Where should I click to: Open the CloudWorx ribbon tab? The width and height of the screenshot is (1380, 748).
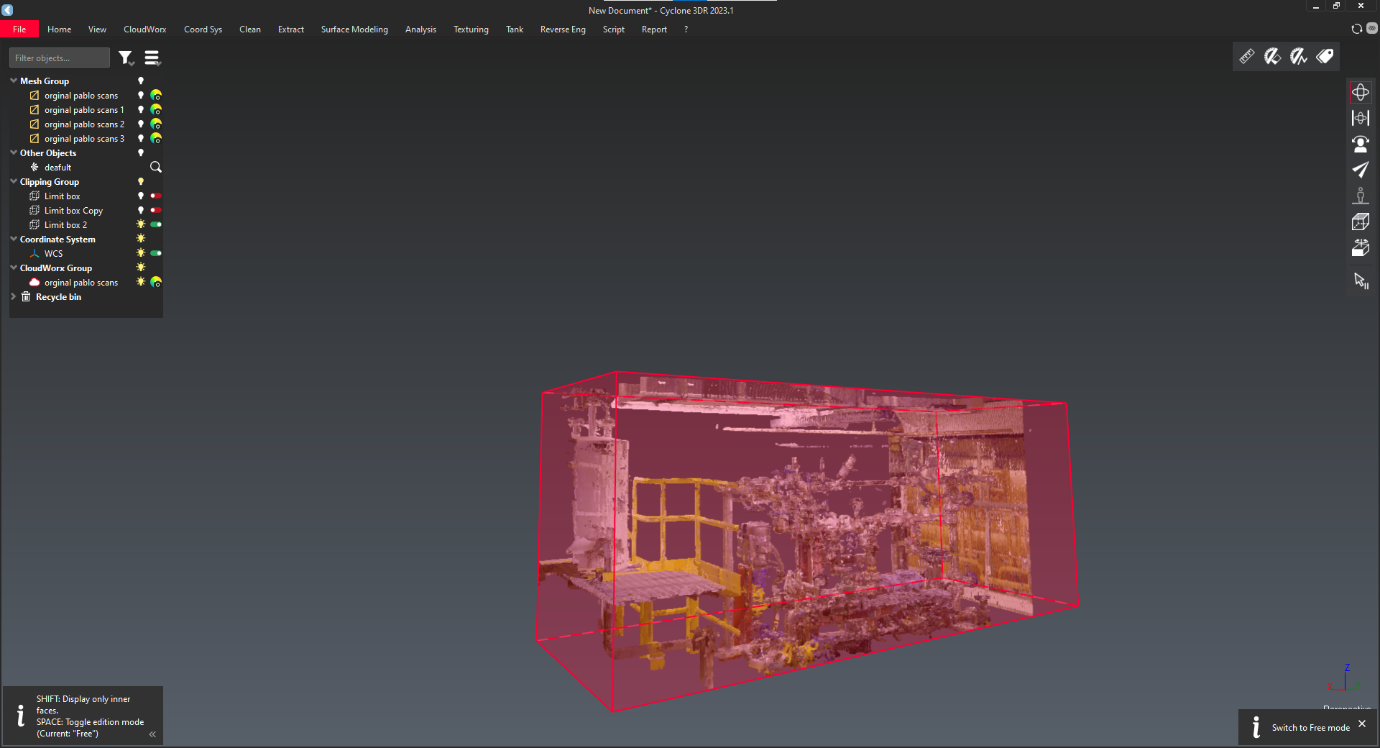coord(145,29)
